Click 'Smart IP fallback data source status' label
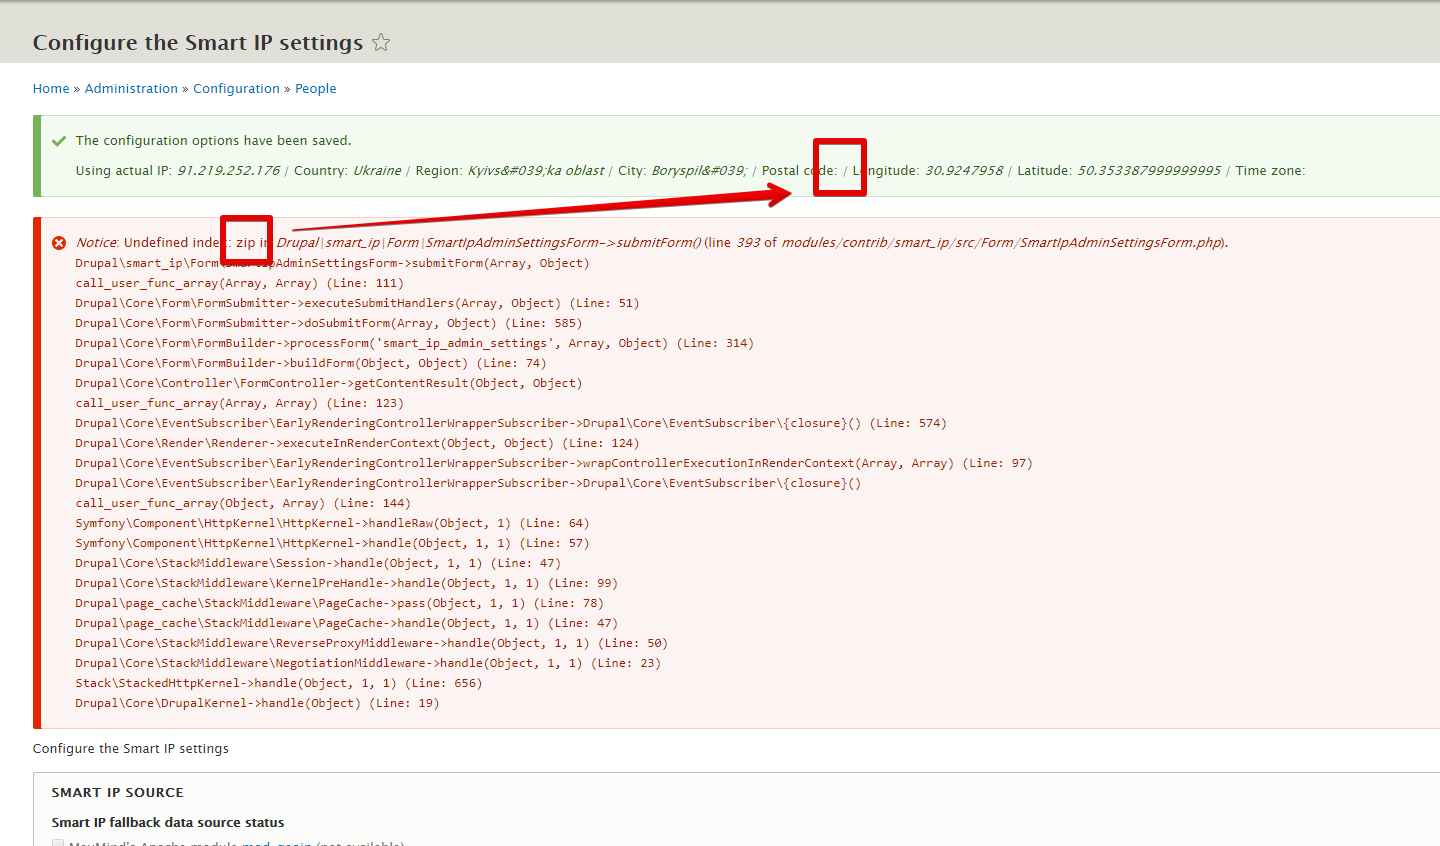 (x=168, y=823)
